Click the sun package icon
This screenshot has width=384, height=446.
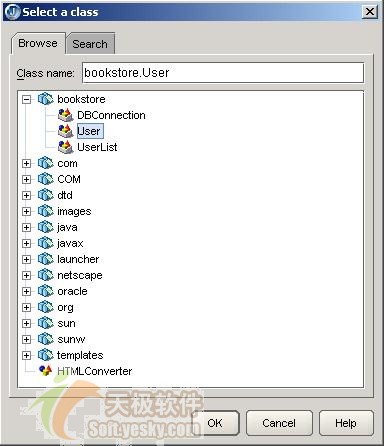tap(45, 323)
